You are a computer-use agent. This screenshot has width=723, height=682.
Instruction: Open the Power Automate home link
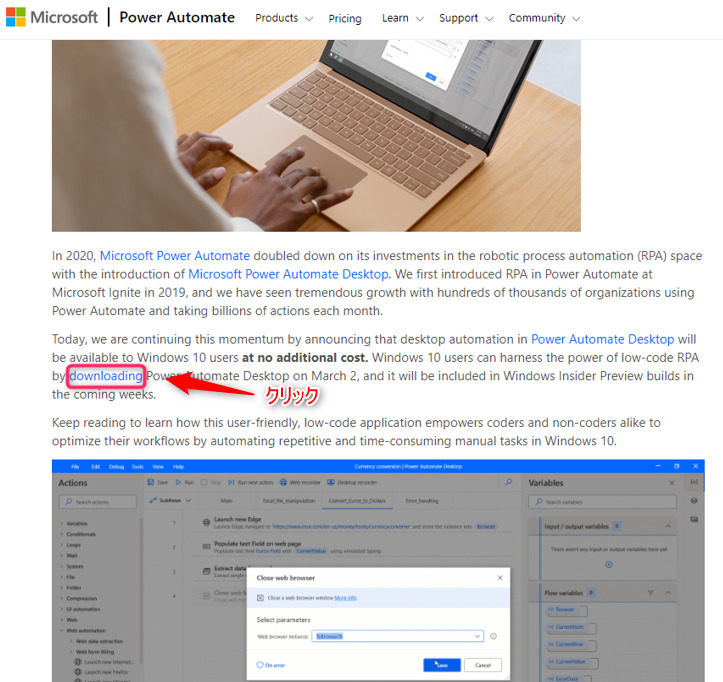177,18
